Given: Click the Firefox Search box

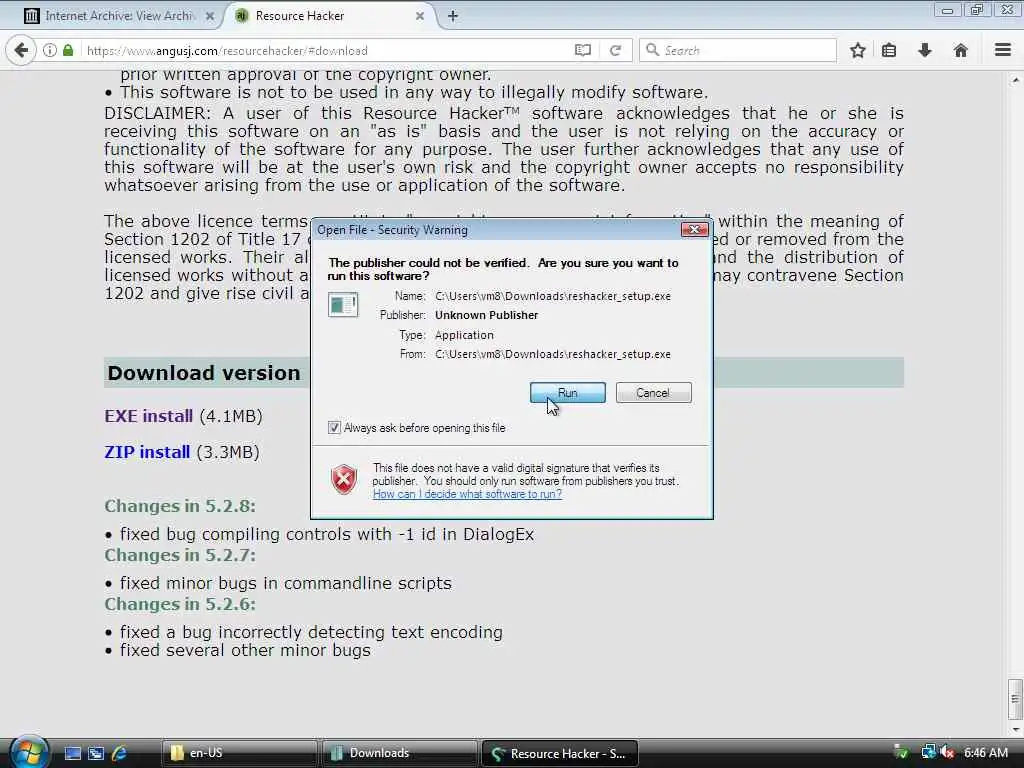Looking at the screenshot, I should point(738,50).
